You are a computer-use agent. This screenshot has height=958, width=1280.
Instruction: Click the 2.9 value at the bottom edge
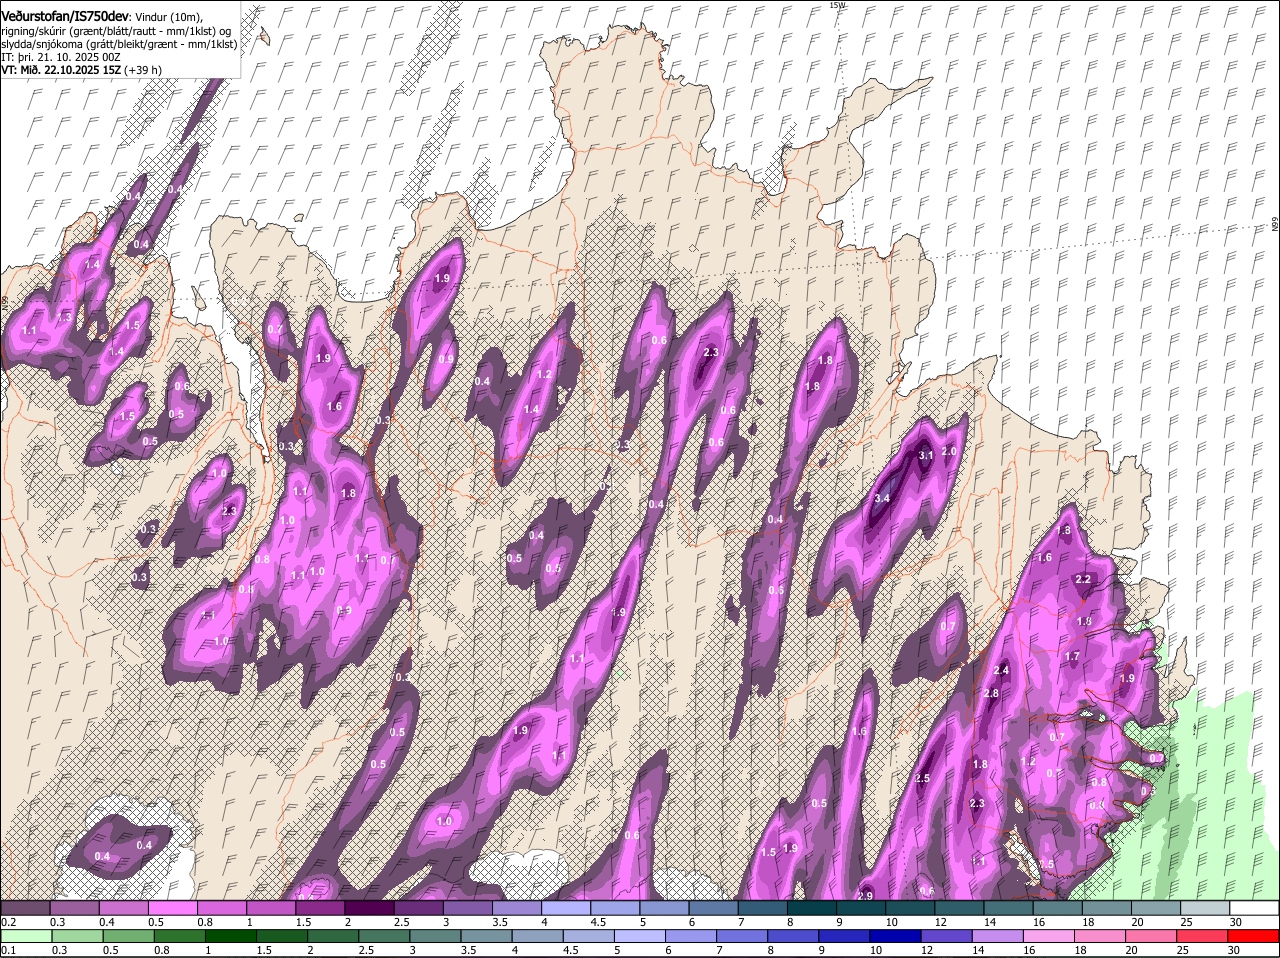click(865, 895)
